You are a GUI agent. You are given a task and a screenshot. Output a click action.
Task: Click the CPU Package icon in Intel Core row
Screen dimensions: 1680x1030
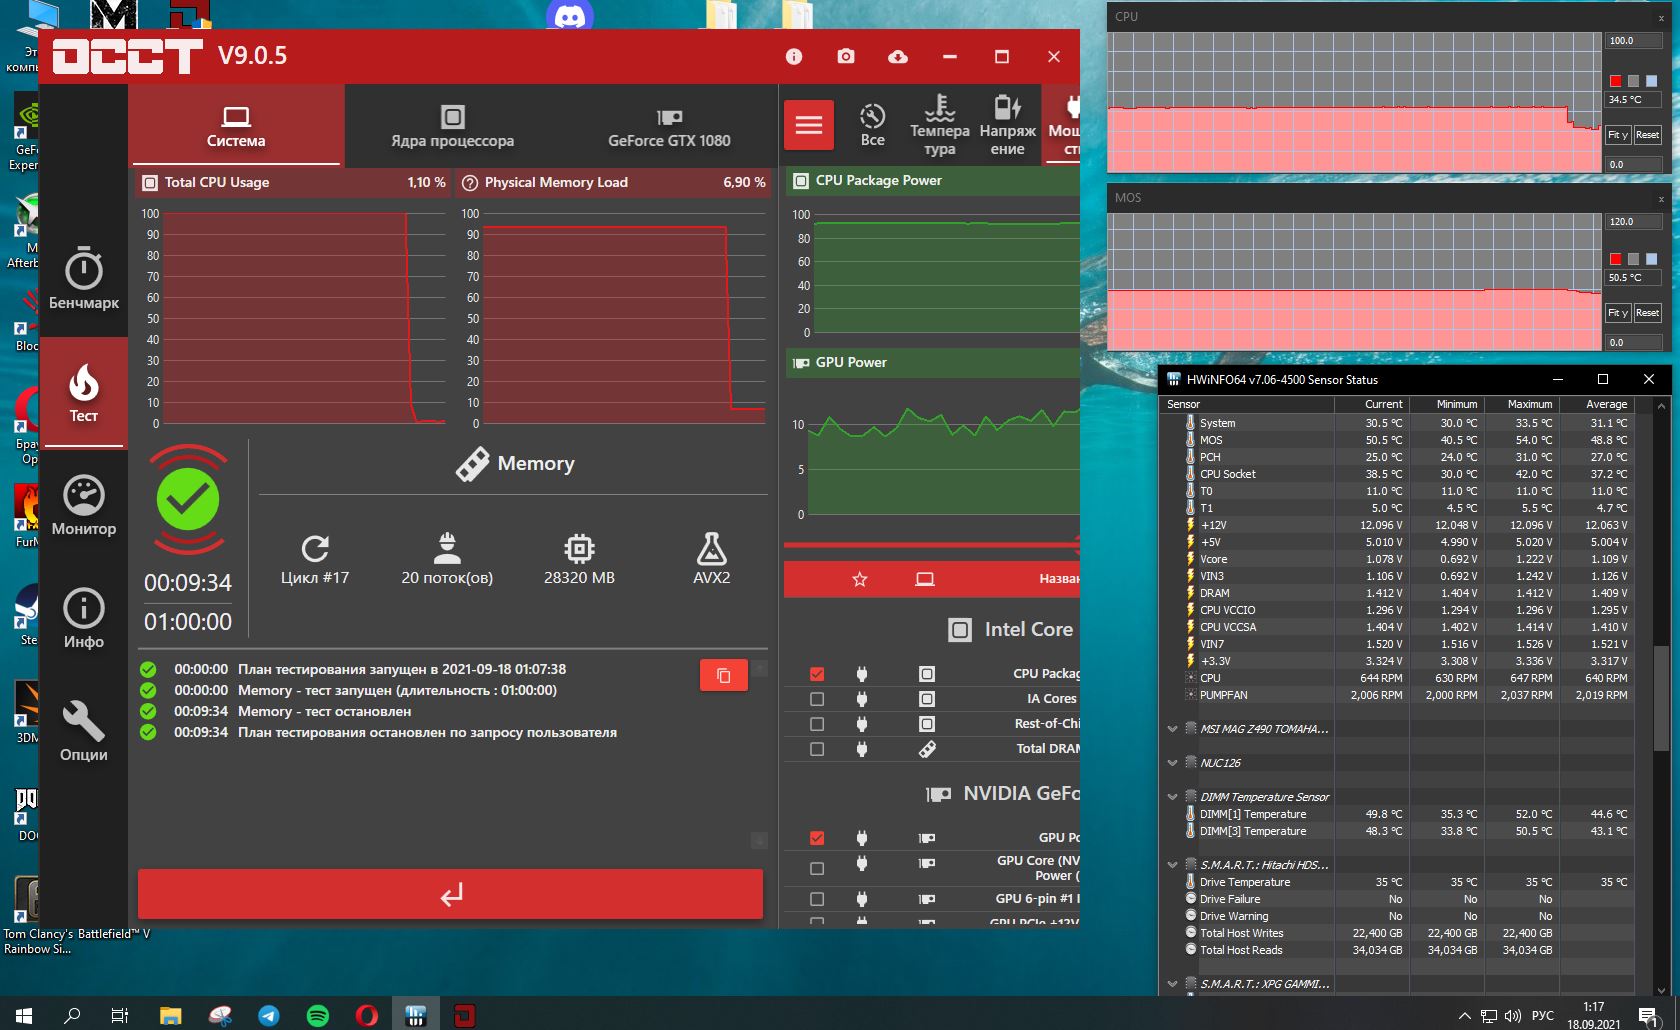click(927, 674)
